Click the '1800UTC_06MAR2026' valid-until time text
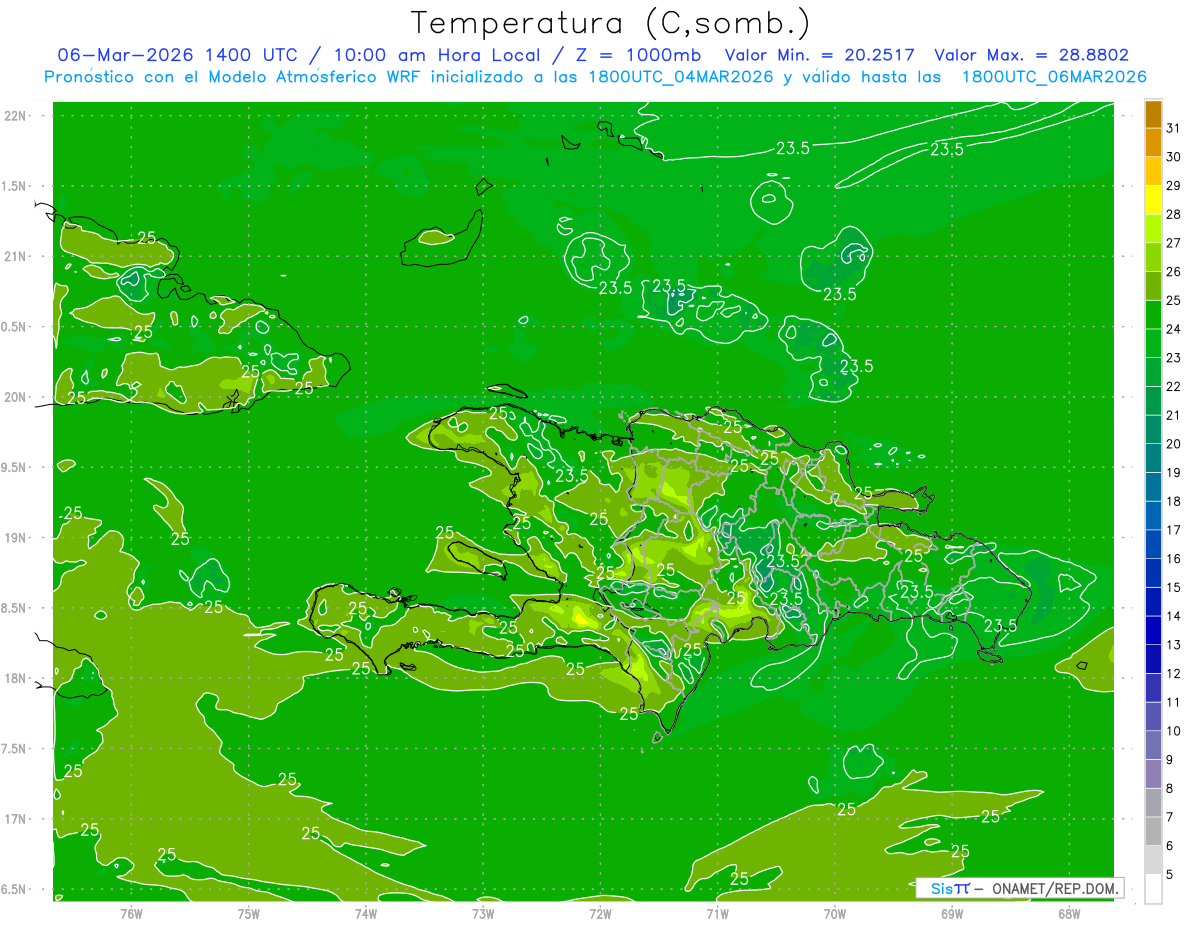1200x927 pixels. 1054,77
